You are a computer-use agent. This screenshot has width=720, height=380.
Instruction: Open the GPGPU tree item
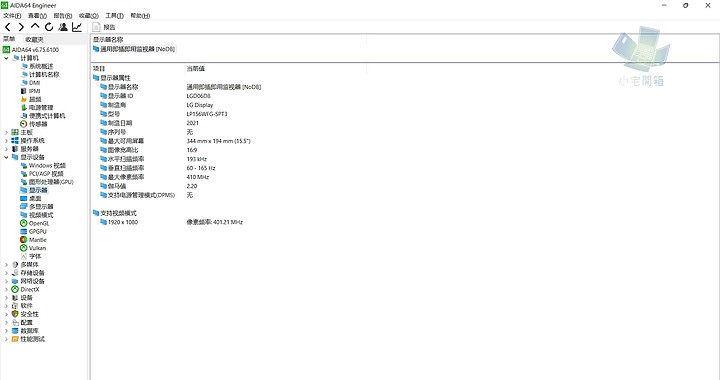pyautogui.click(x=38, y=231)
